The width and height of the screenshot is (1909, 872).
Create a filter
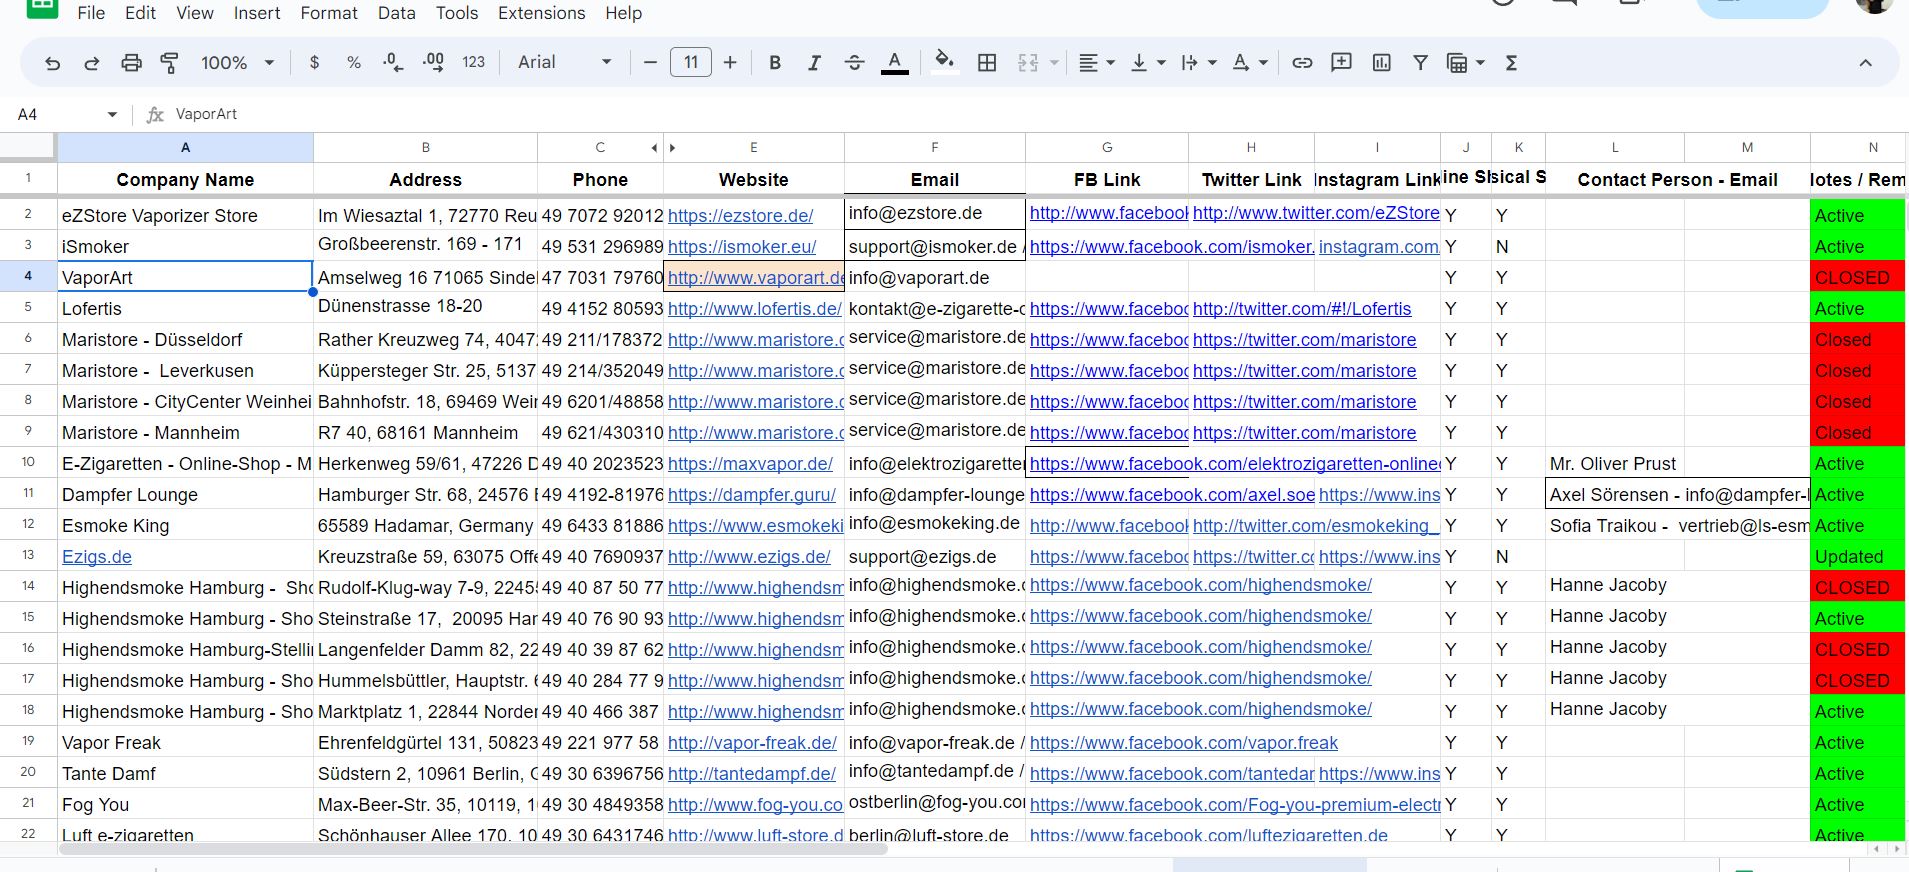[1420, 63]
